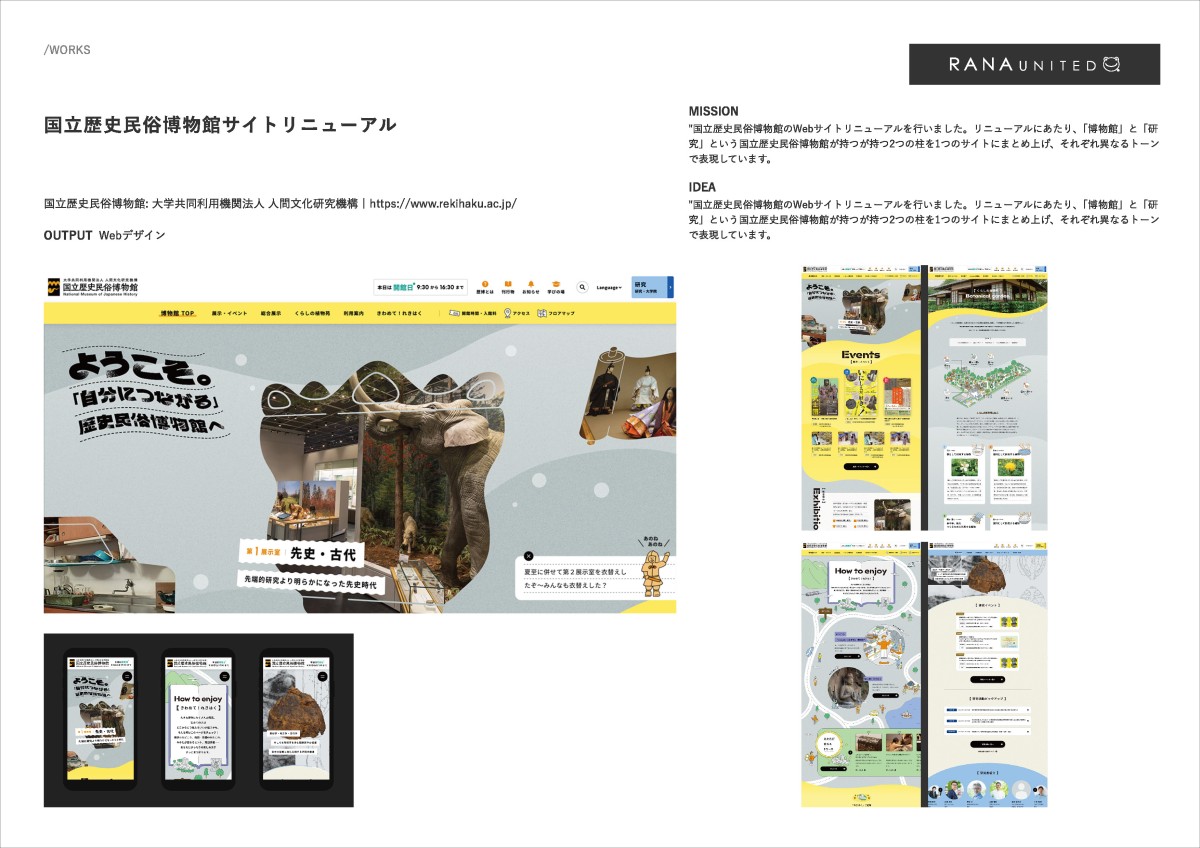Open the きわめて！れきはく nav item
Viewport: 1200px width, 848px height.
click(x=399, y=314)
